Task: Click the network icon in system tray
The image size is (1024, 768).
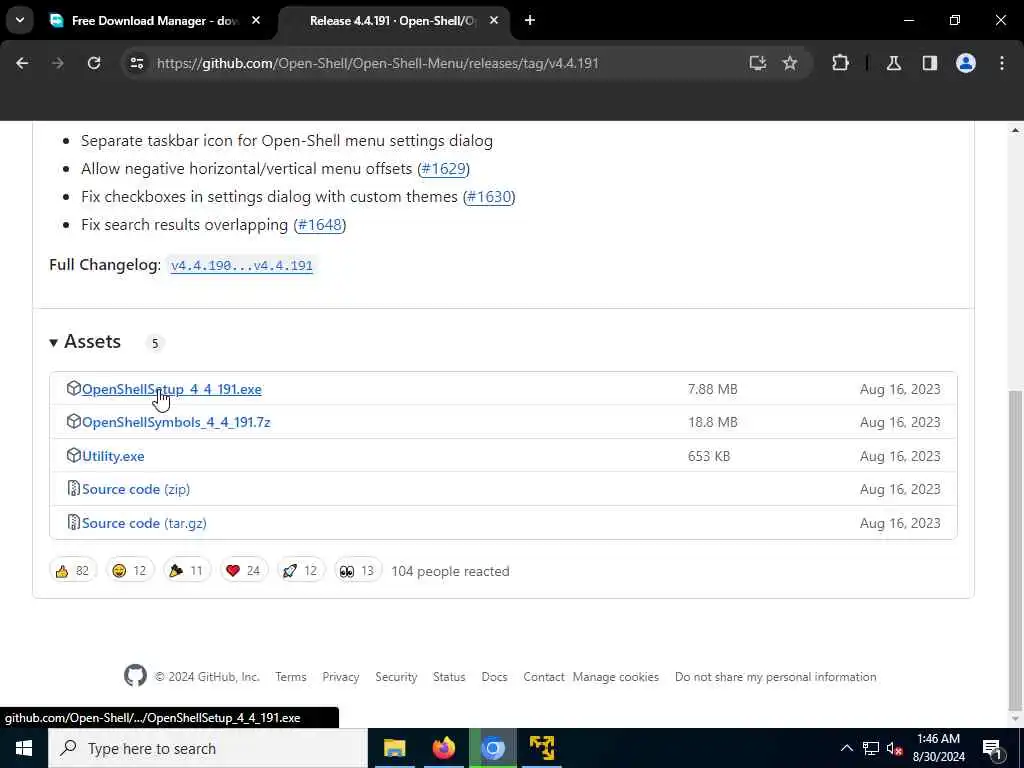Action: pyautogui.click(x=871, y=748)
